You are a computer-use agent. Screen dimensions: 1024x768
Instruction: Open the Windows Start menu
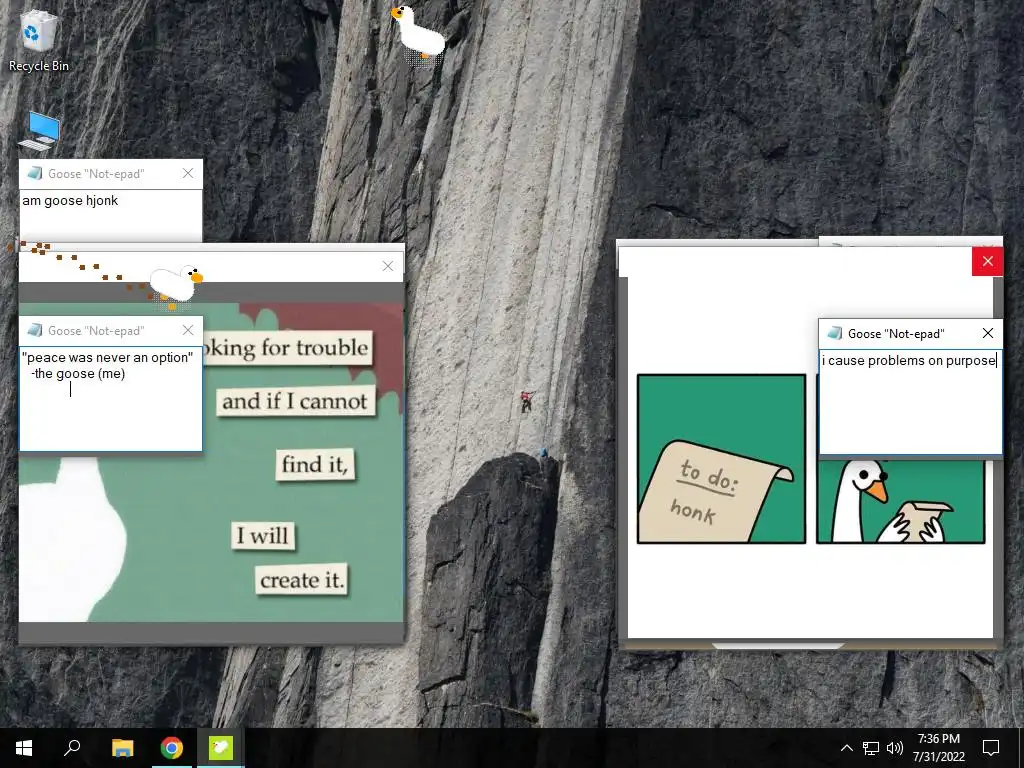[x=24, y=748]
